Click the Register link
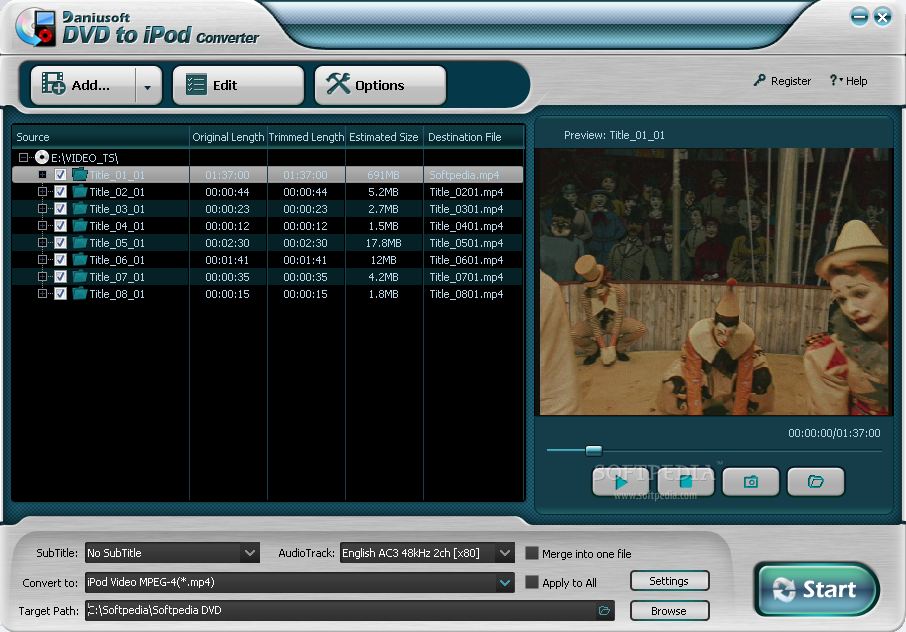This screenshot has height=632, width=906. (x=782, y=81)
